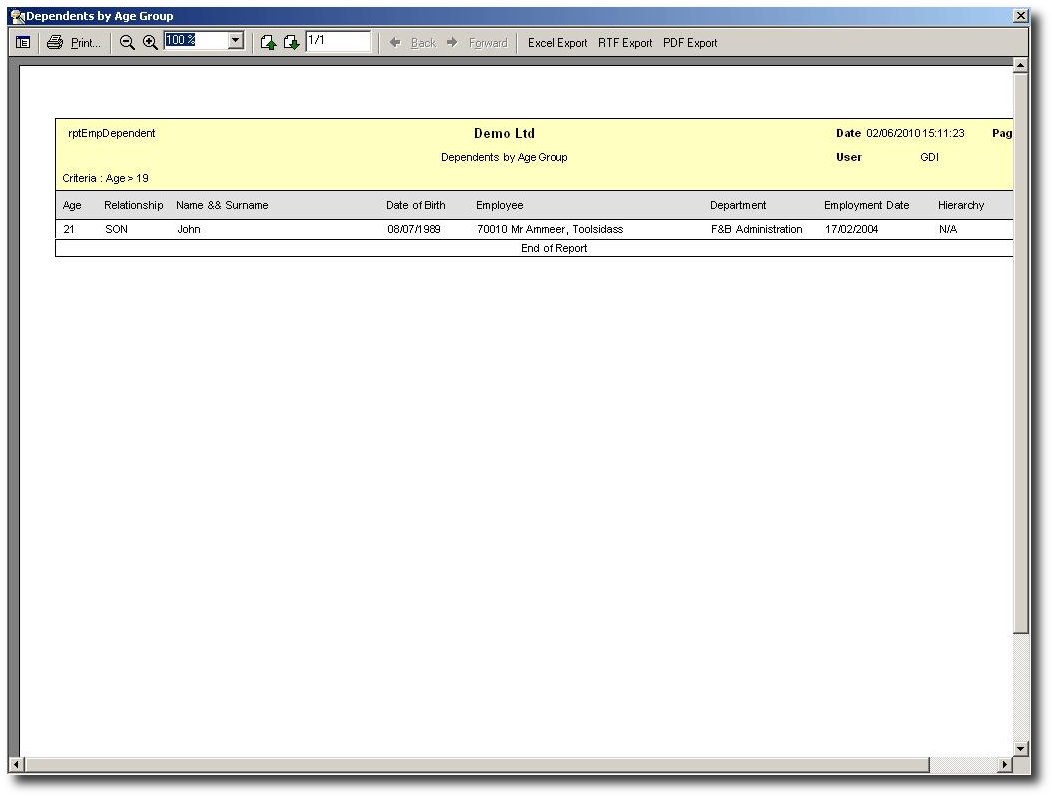Click the zoom in magnifier icon
This screenshot has height=798, width=1054.
pos(150,43)
